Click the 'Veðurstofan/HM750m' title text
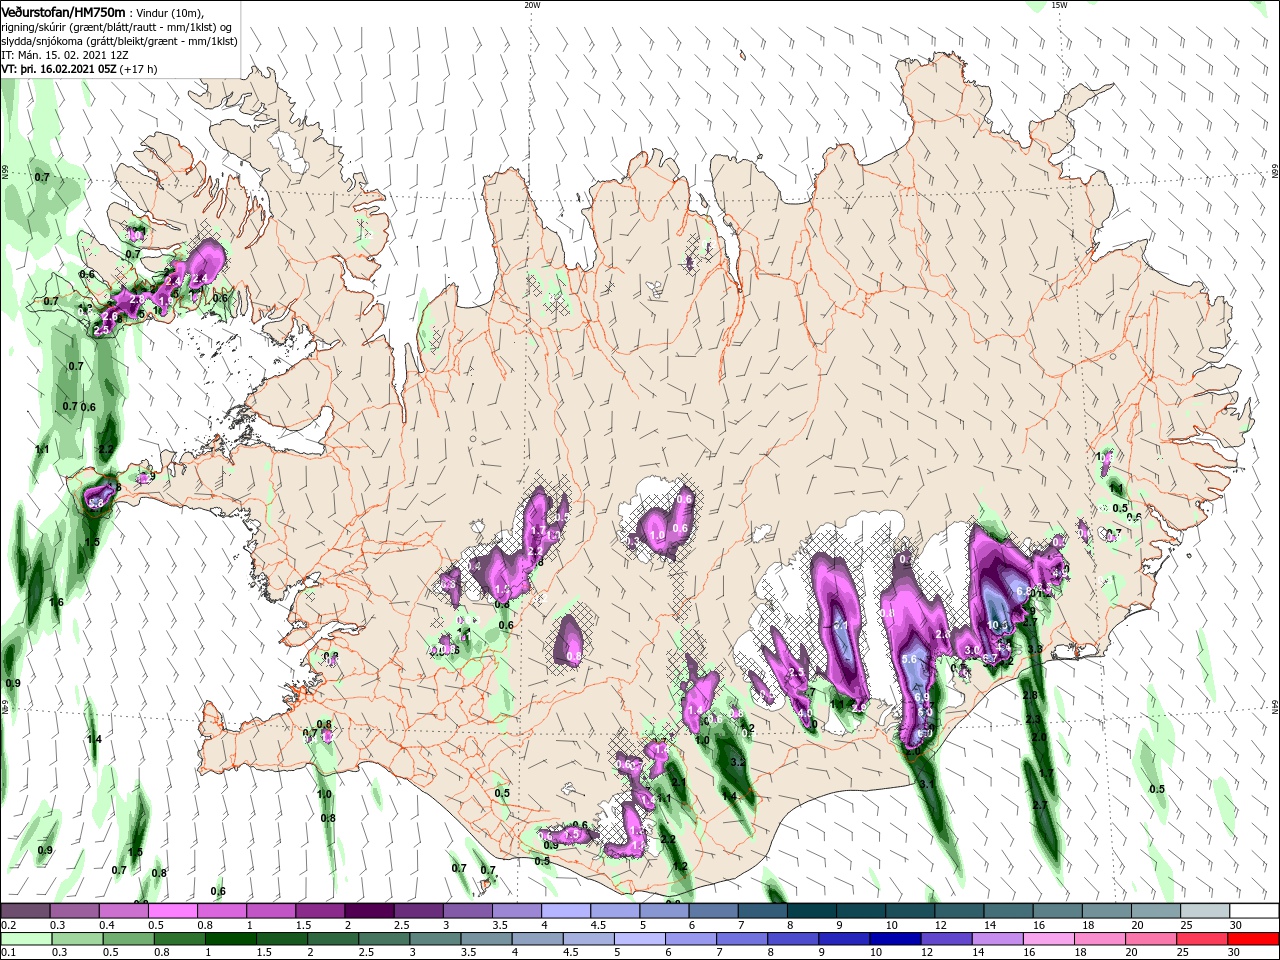Viewport: 1280px width, 960px height. pyautogui.click(x=63, y=11)
